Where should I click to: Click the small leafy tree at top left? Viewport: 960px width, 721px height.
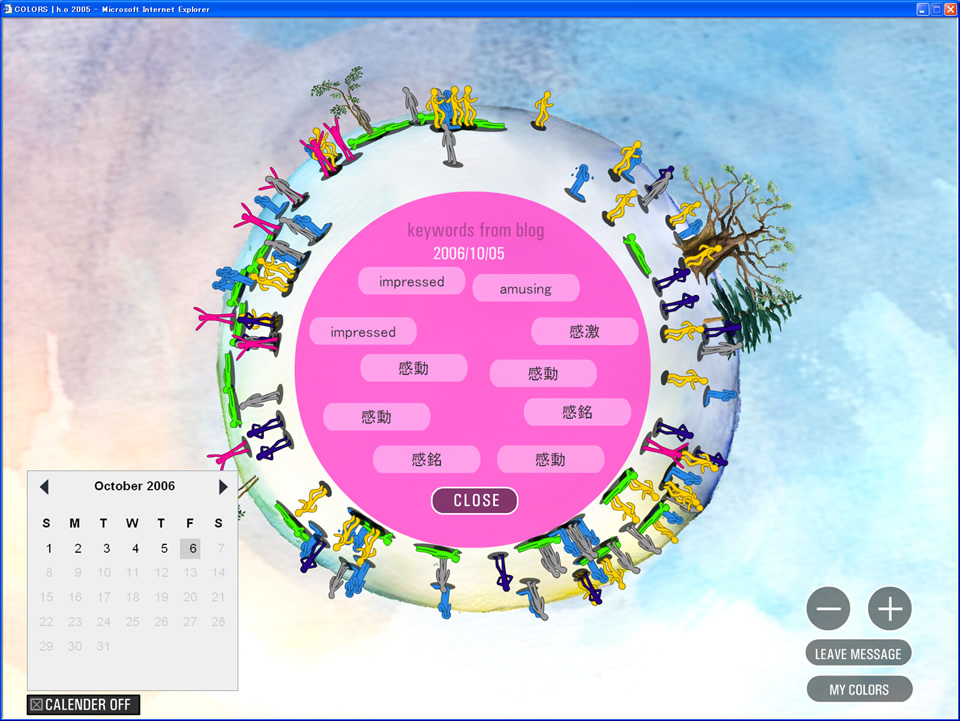347,98
